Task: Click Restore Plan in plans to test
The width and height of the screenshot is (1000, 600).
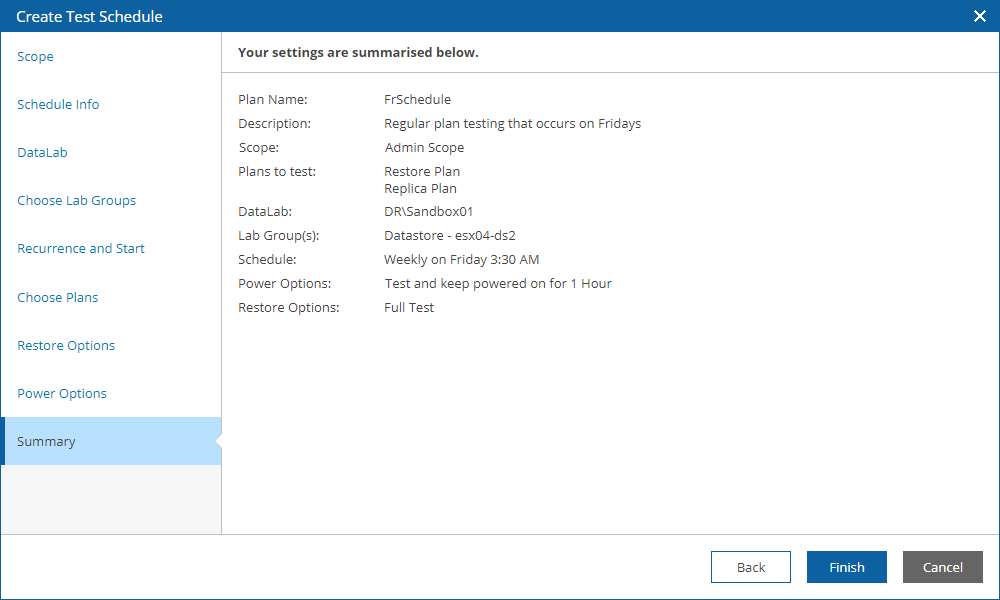Action: [422, 172]
